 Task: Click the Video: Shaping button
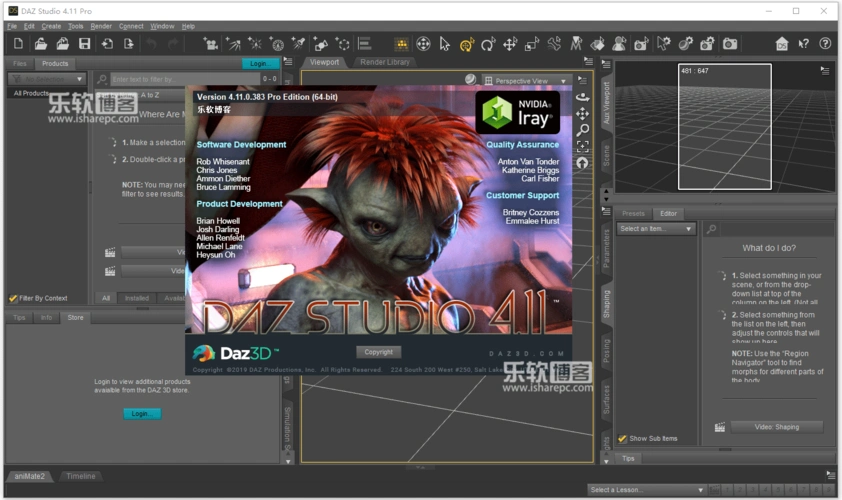click(776, 427)
